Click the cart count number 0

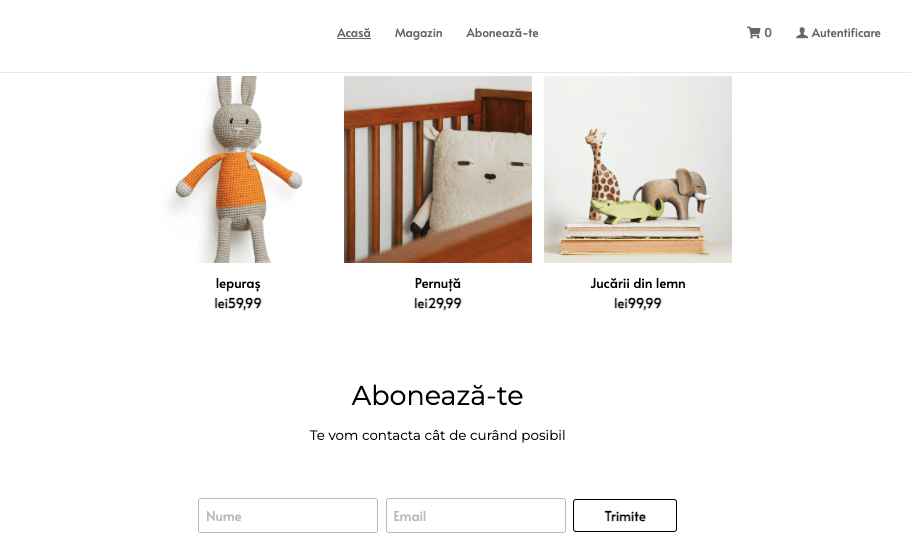[768, 33]
